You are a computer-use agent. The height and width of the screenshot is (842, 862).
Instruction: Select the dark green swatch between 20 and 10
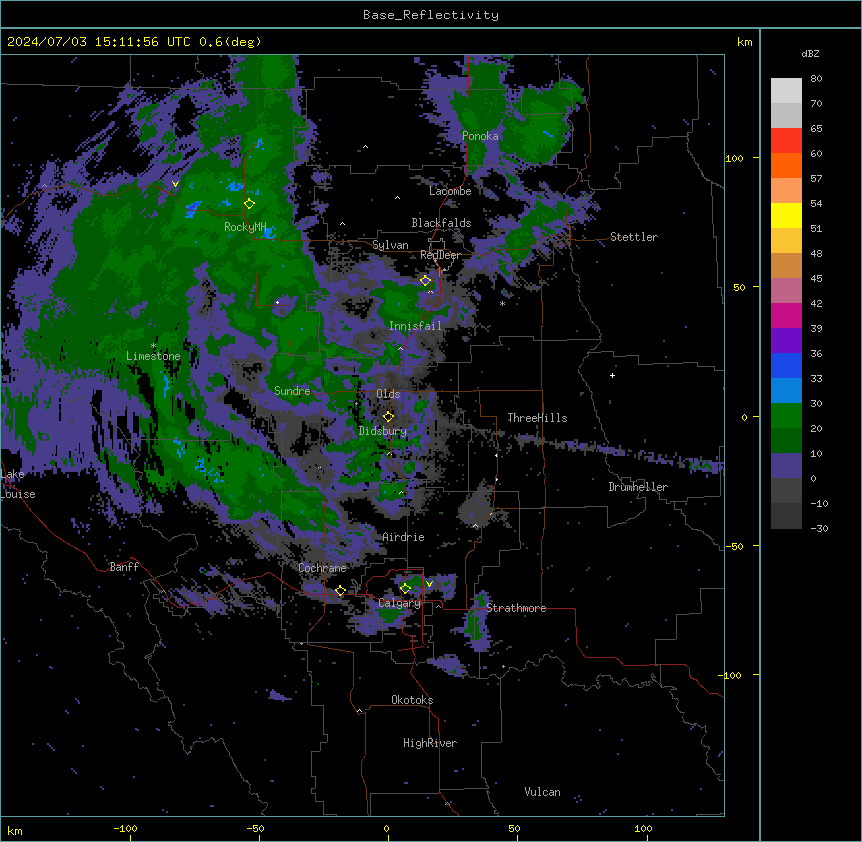tap(786, 440)
